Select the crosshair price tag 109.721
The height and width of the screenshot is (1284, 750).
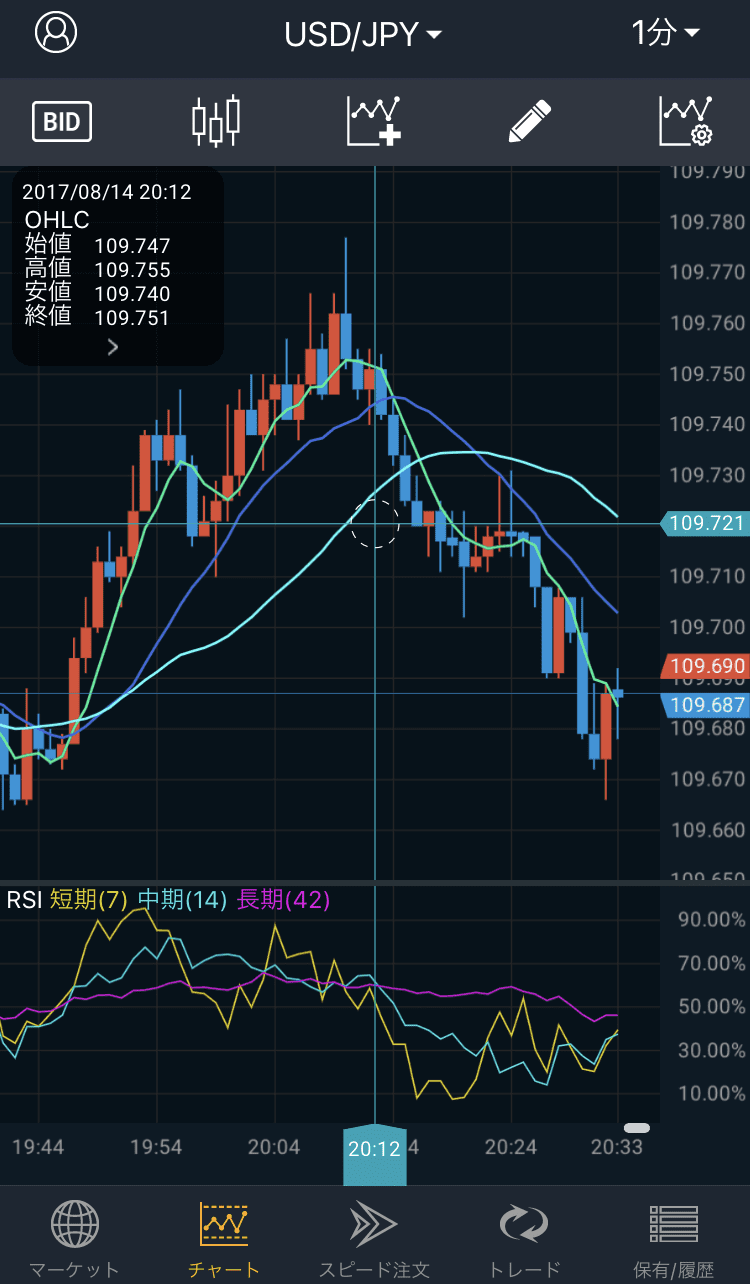coord(705,523)
